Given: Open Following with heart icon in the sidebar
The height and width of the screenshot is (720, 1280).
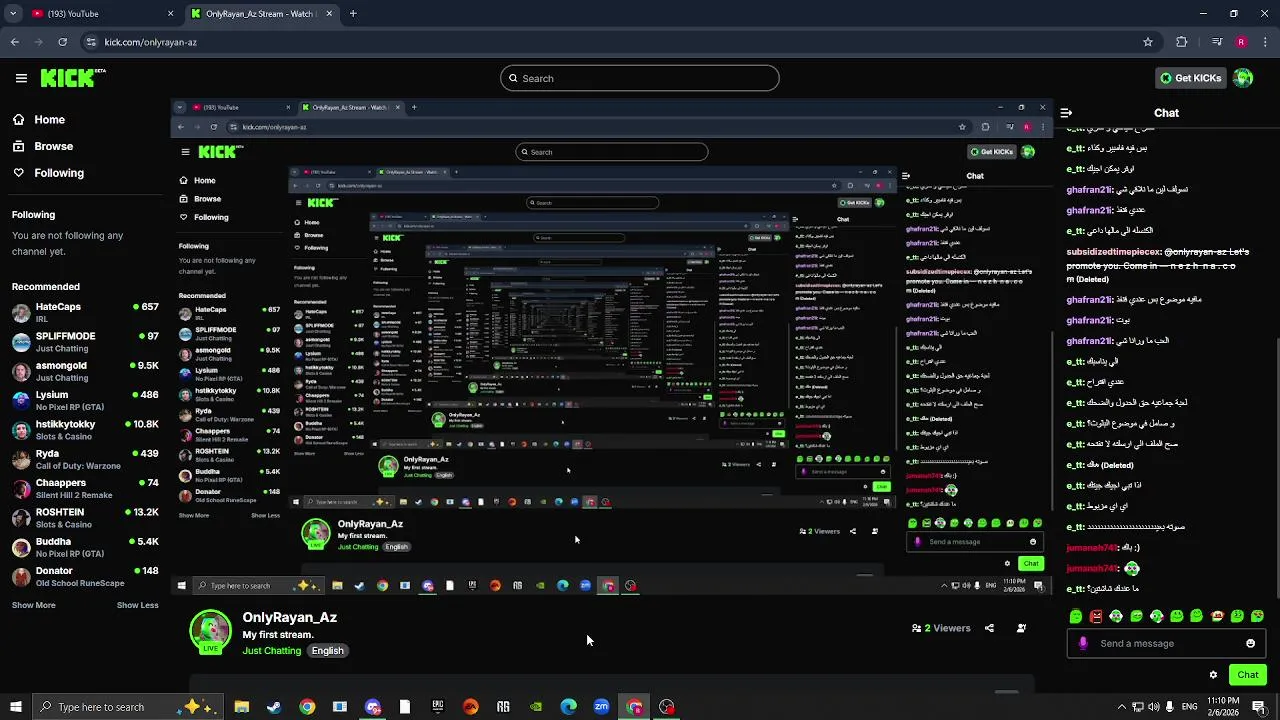Looking at the screenshot, I should [x=48, y=173].
